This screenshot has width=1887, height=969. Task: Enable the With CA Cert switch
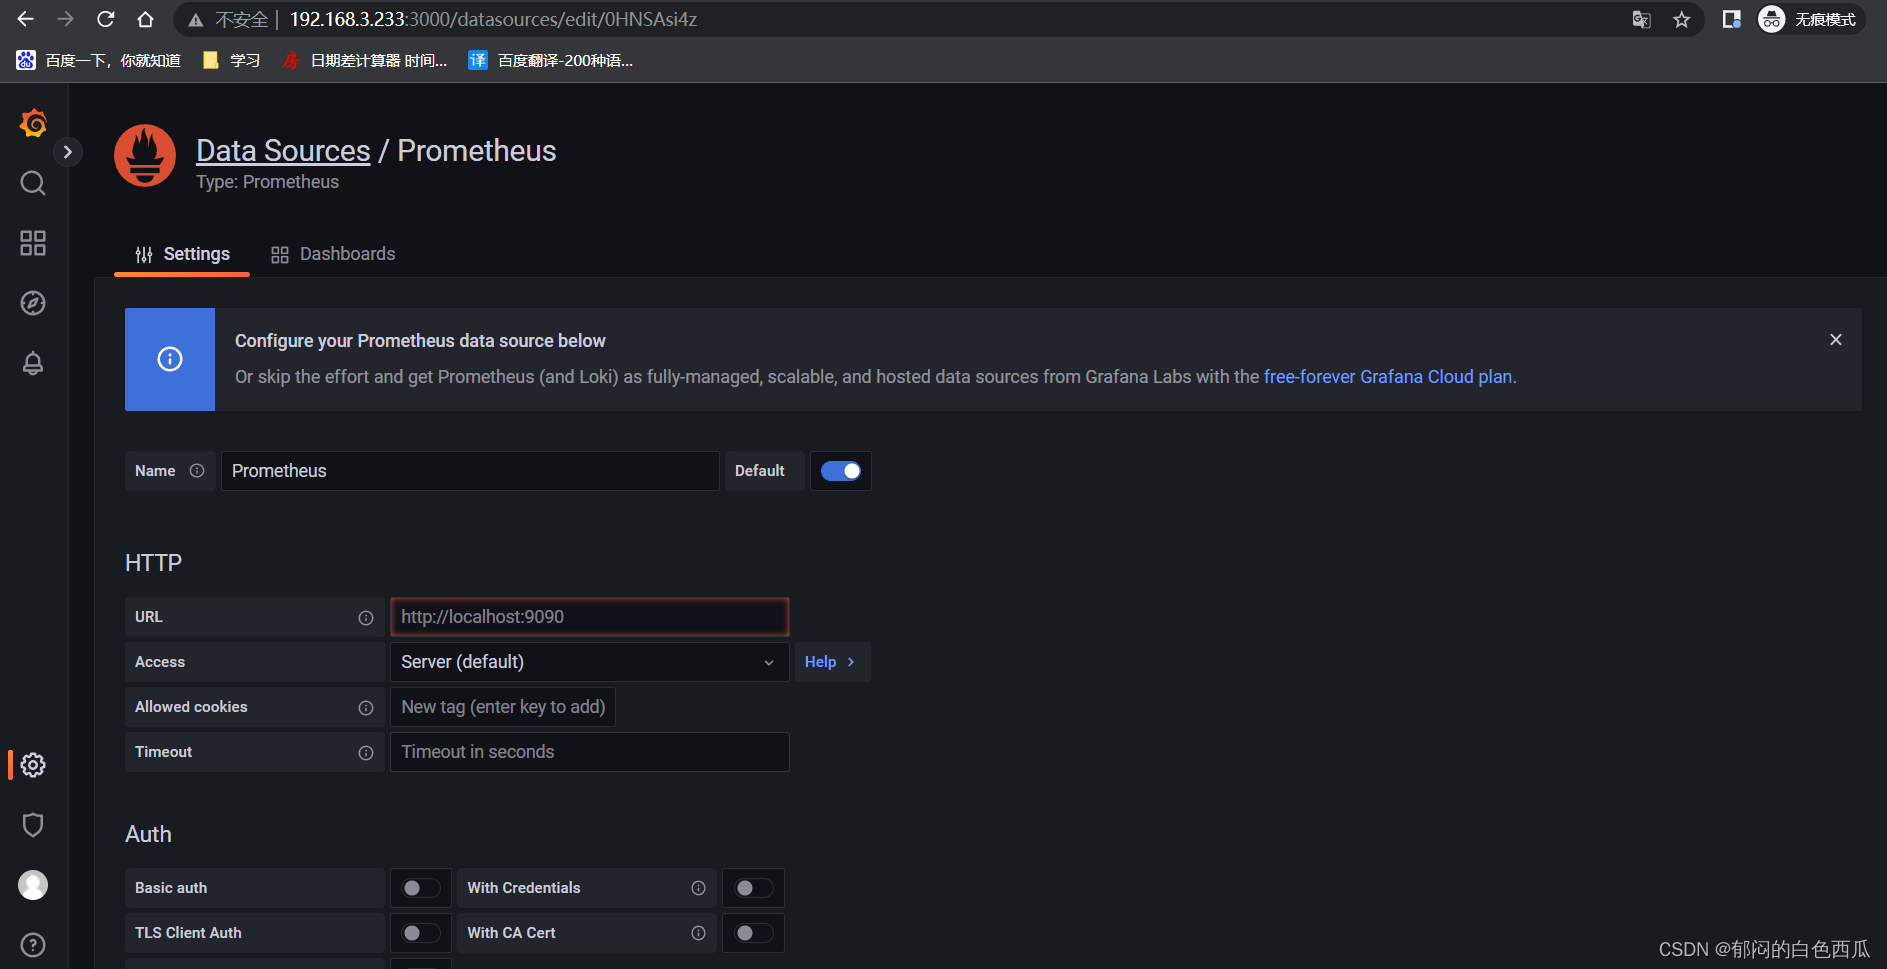tap(754, 933)
